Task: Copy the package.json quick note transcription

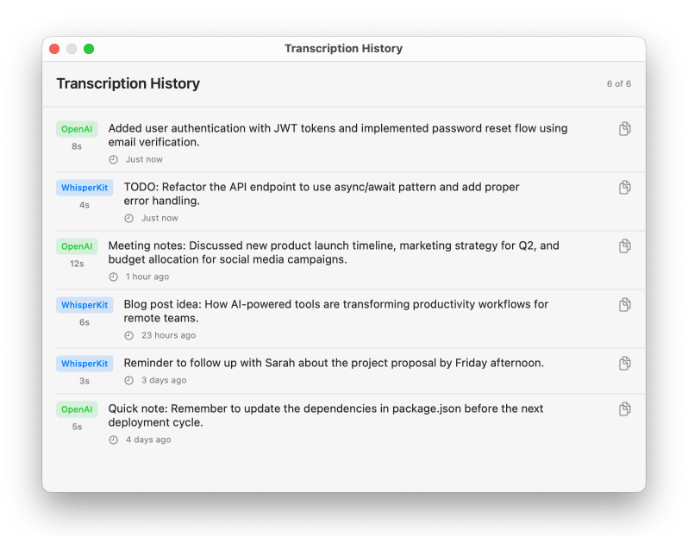Action: [x=624, y=409]
